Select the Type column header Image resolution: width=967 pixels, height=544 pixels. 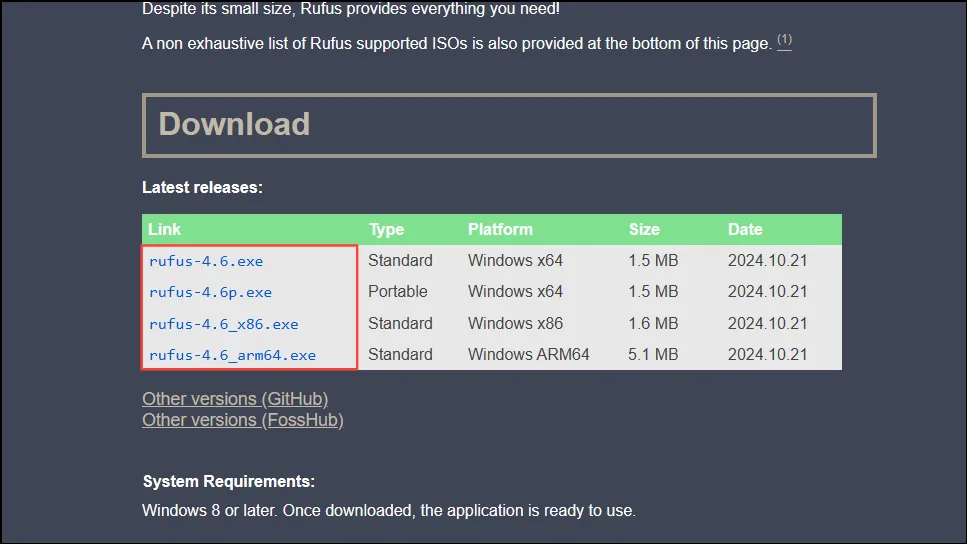(386, 229)
